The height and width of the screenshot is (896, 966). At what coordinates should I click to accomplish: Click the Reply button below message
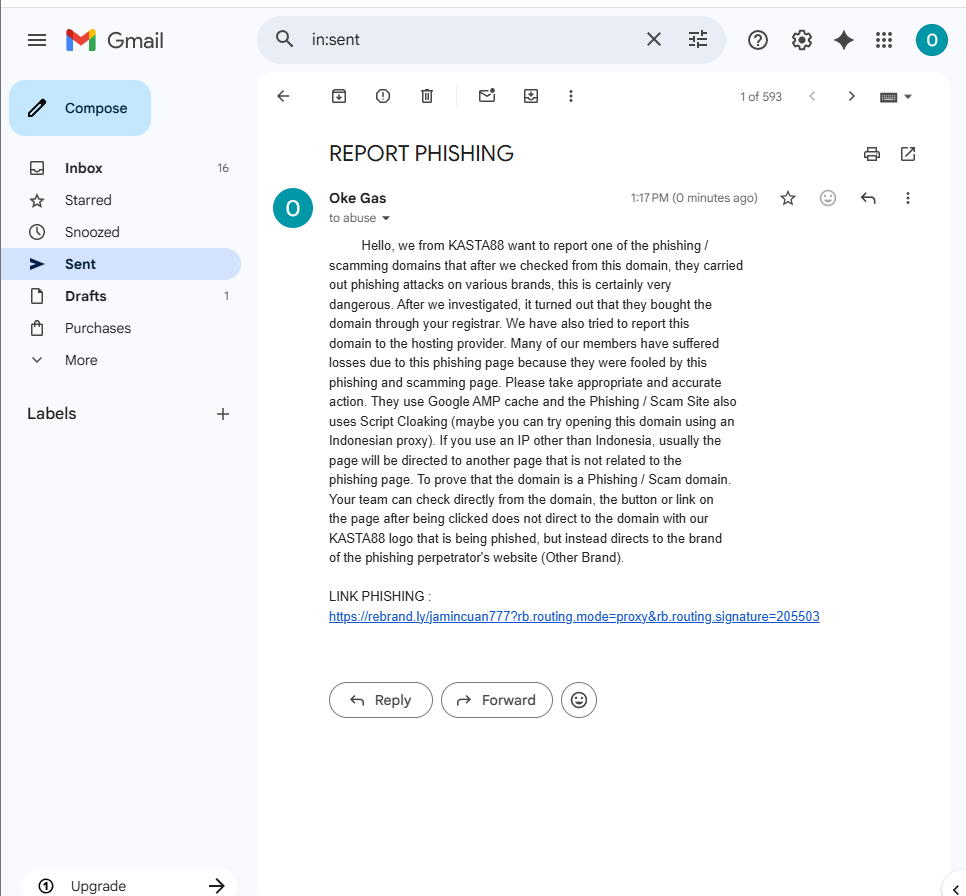point(381,700)
